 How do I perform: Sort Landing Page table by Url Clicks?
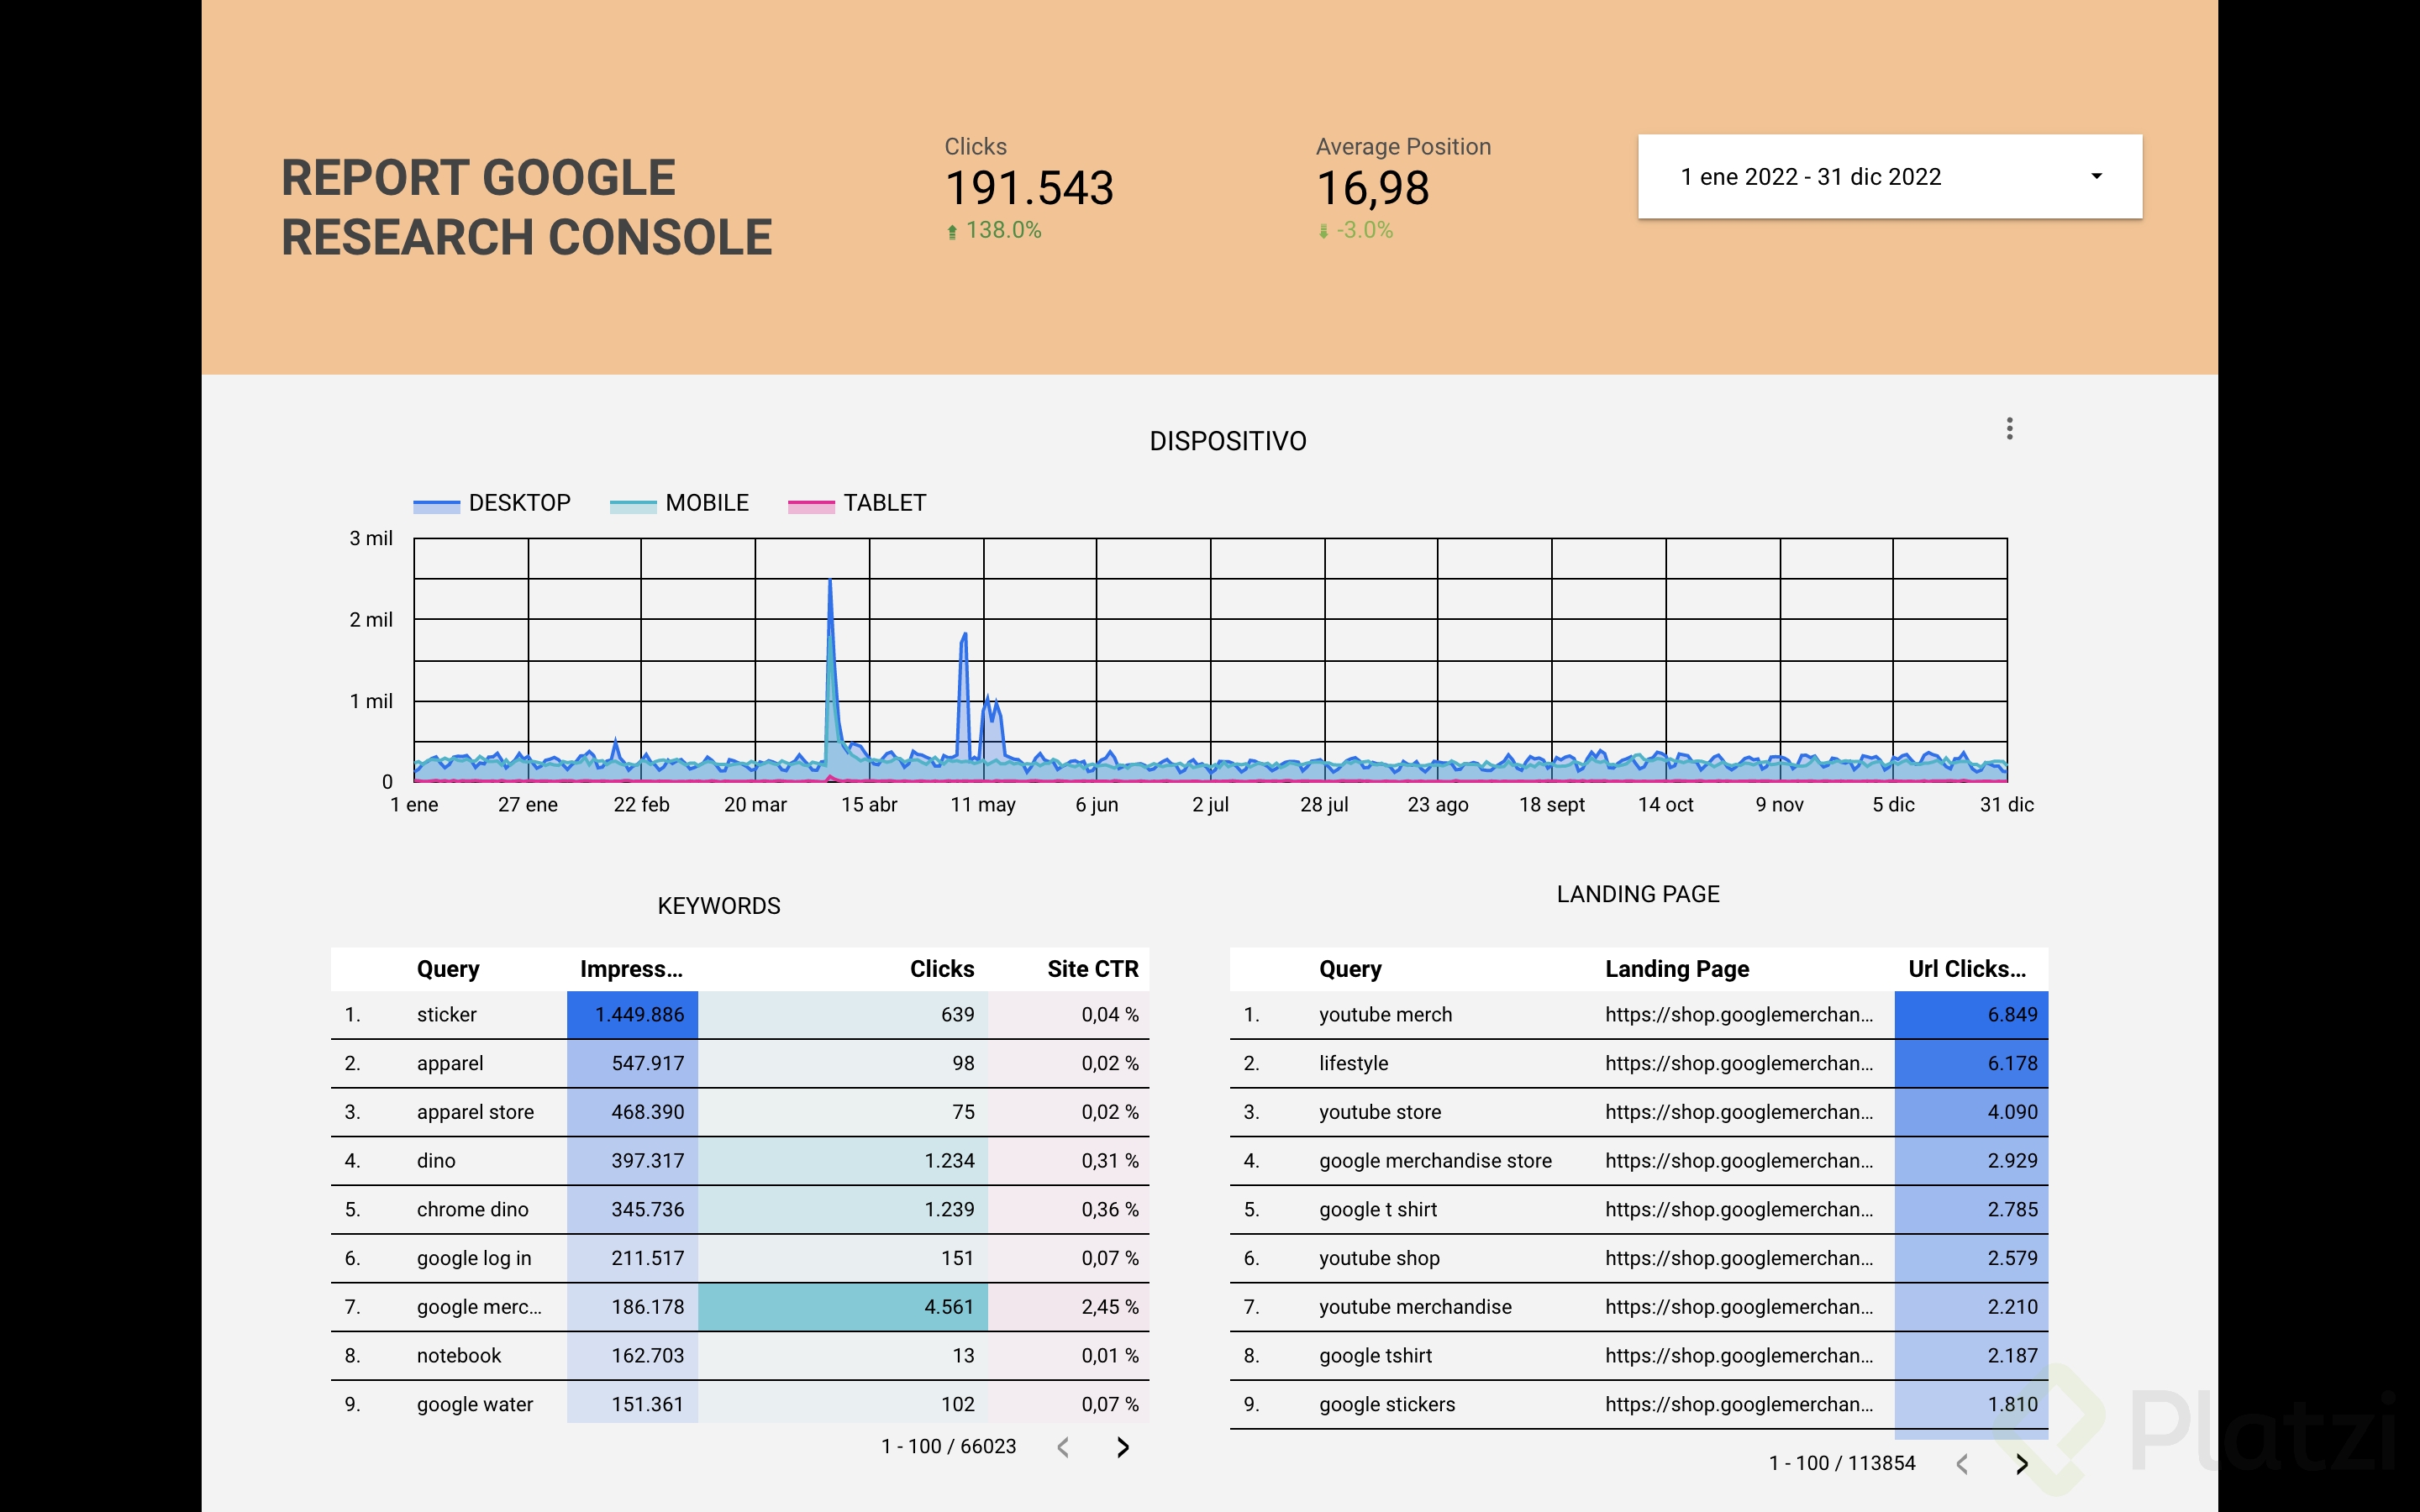[1966, 969]
